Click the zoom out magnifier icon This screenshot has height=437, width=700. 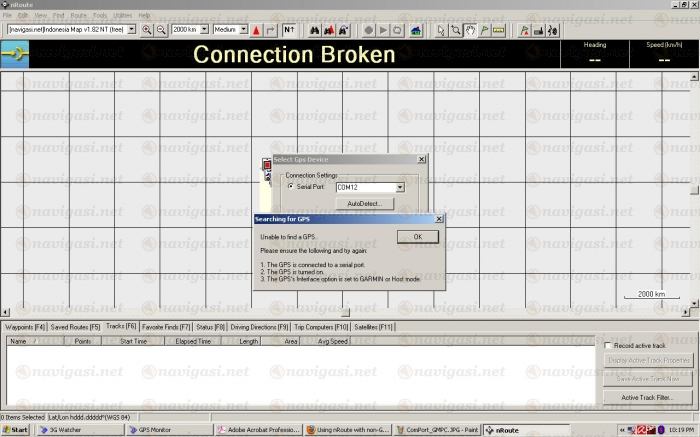[x=161, y=30]
